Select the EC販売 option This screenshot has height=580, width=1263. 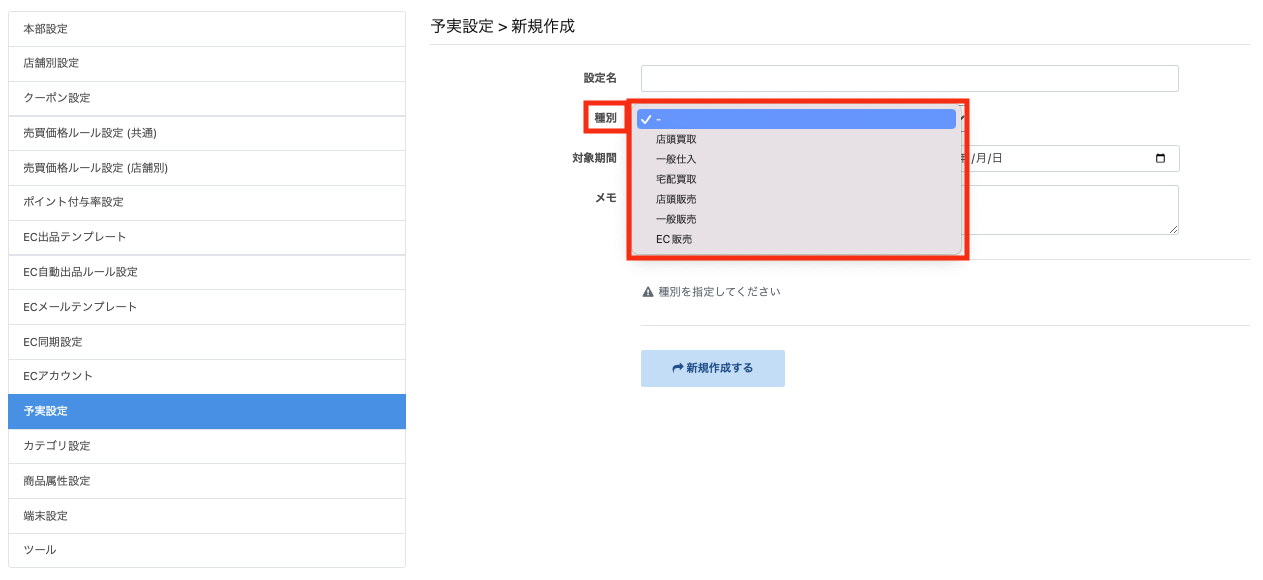[x=796, y=239]
